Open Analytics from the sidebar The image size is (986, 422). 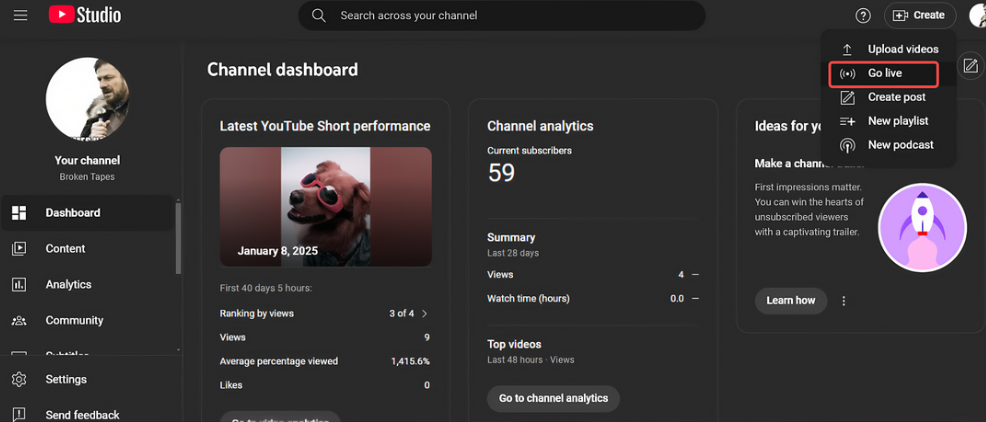(87, 284)
